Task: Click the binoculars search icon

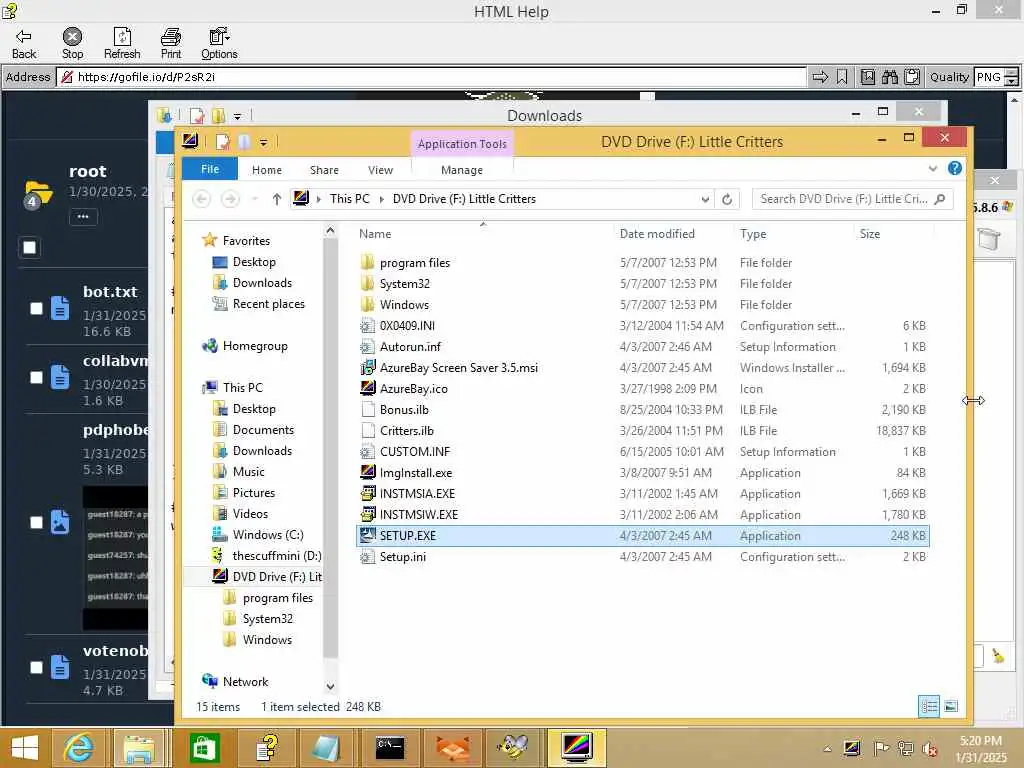Action: click(x=889, y=77)
